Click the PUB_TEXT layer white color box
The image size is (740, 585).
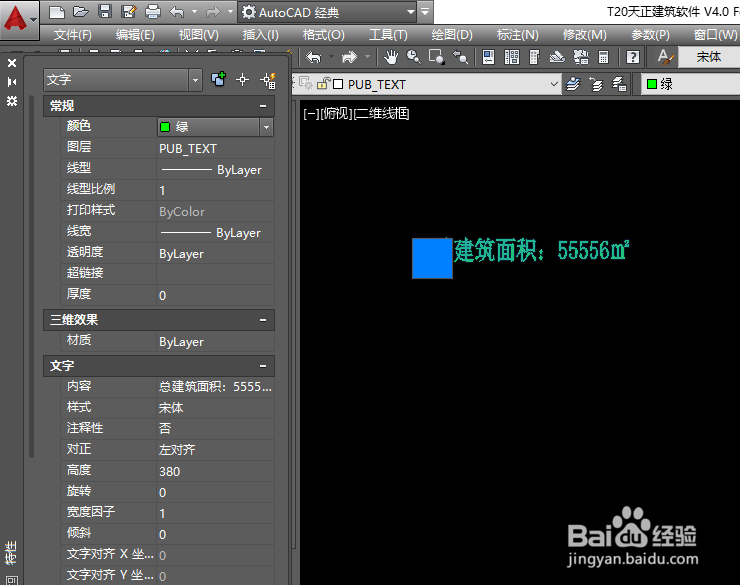coord(338,84)
